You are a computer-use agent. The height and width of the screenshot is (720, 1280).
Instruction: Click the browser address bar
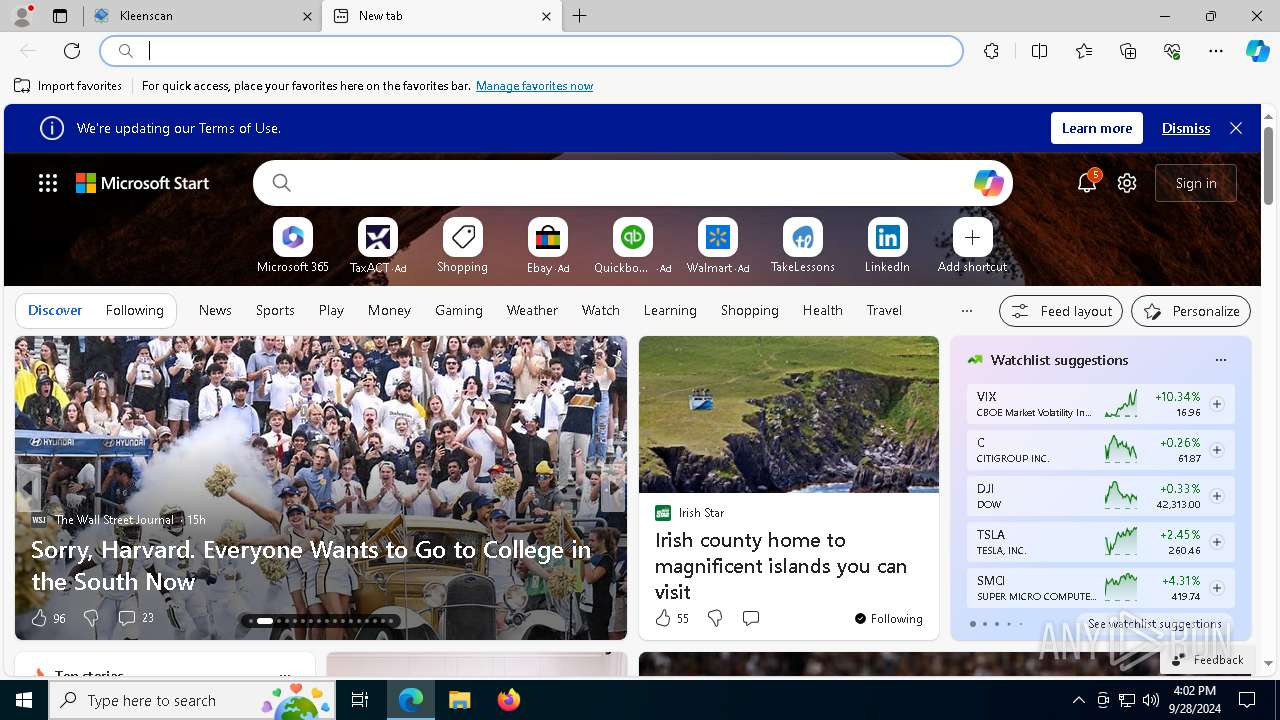pos(532,51)
